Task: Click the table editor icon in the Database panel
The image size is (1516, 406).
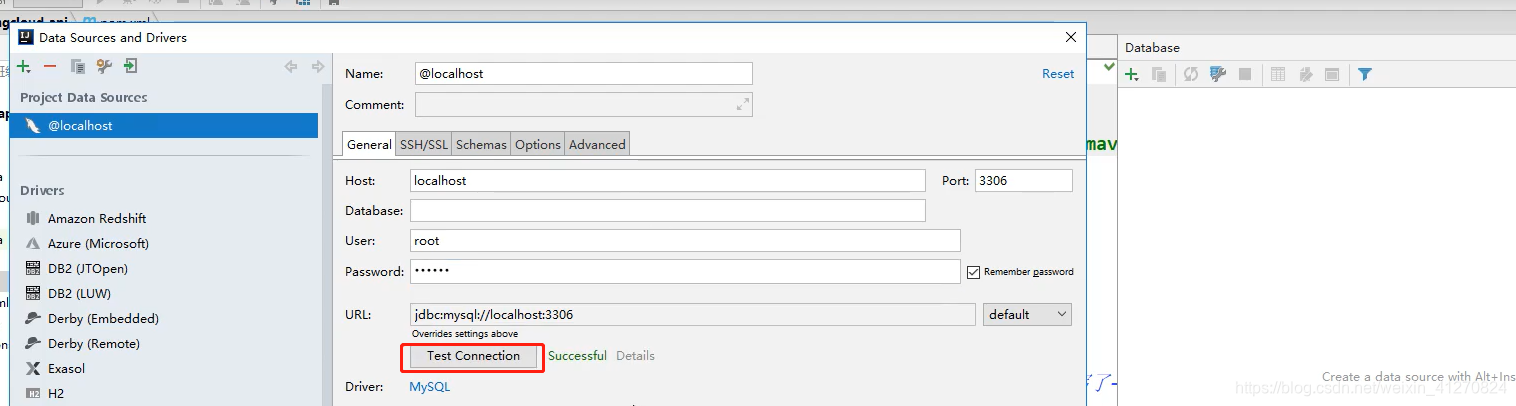Action: pyautogui.click(x=1278, y=74)
